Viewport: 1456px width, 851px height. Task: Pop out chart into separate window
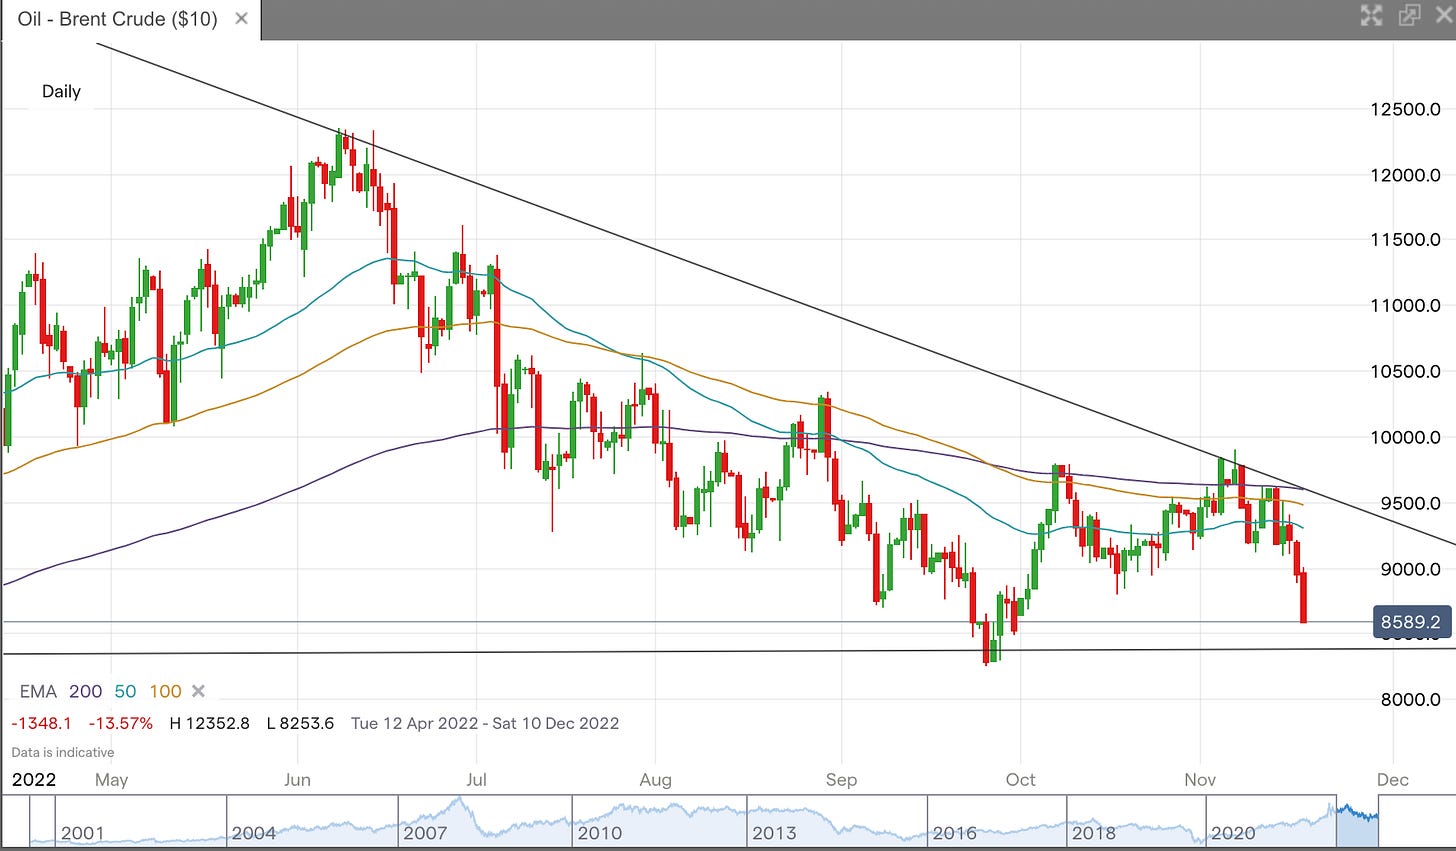click(x=1409, y=15)
